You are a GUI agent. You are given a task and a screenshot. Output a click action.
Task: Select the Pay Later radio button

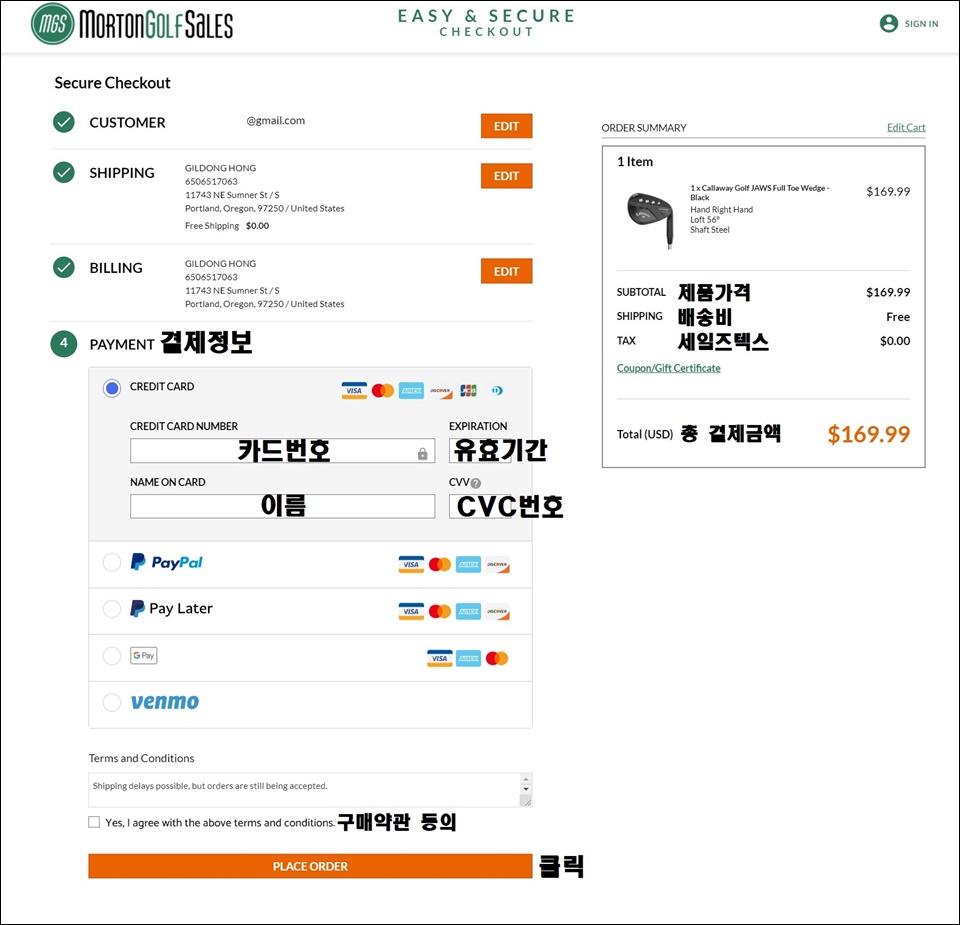pos(111,609)
